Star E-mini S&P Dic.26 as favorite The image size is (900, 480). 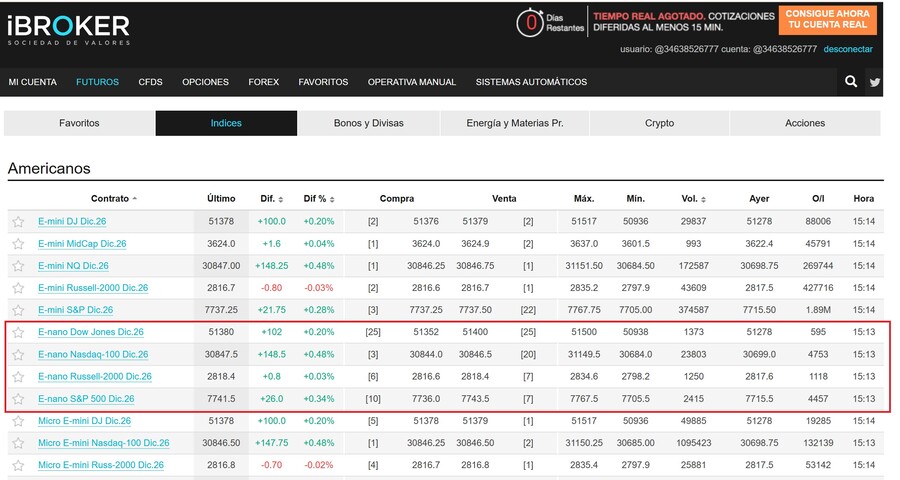(x=18, y=310)
